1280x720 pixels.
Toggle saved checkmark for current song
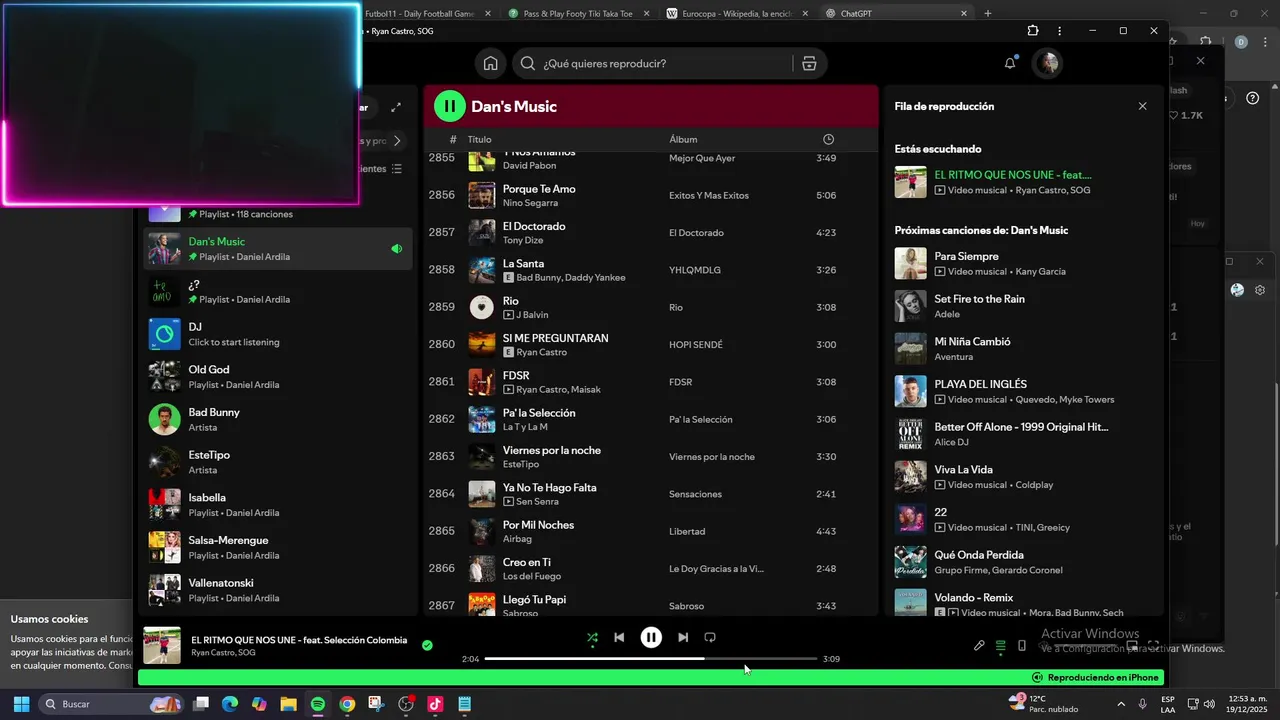427,646
